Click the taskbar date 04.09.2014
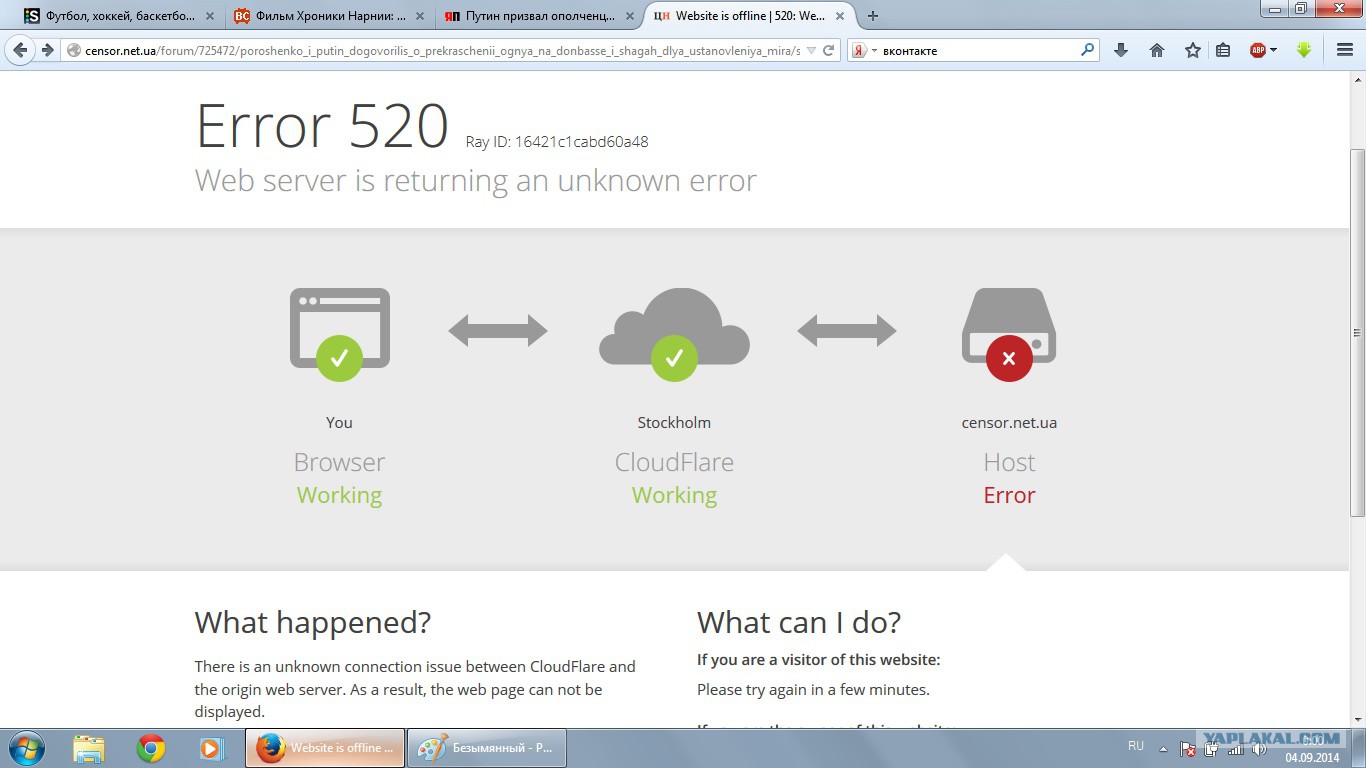 [1312, 758]
